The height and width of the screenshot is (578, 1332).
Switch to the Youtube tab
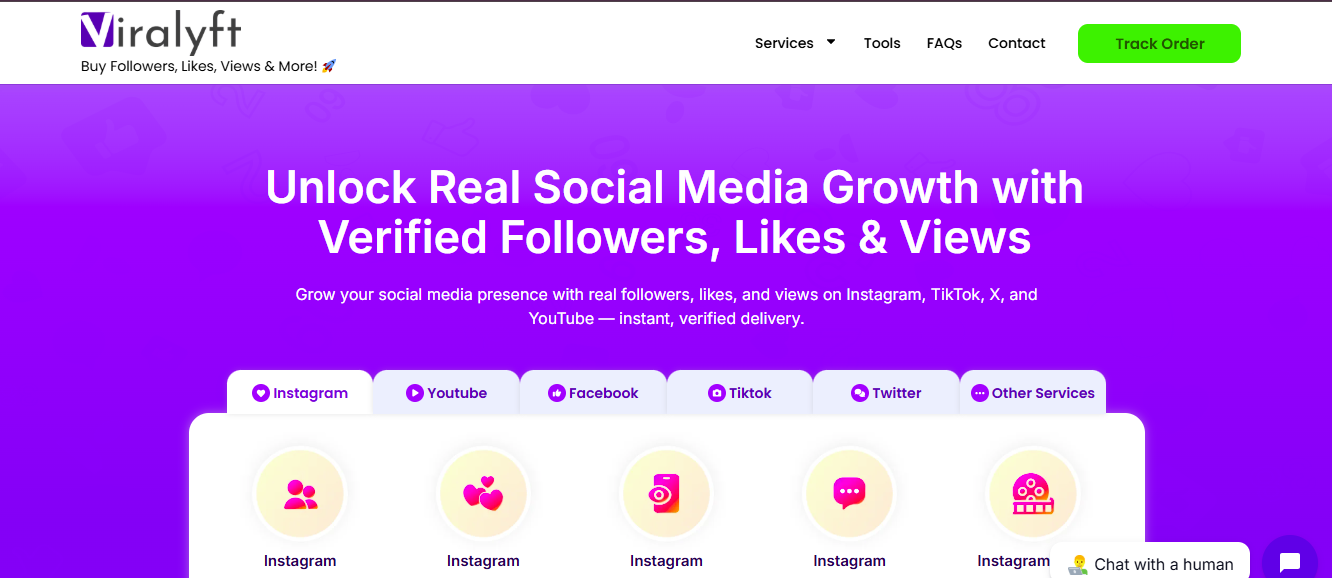click(446, 393)
